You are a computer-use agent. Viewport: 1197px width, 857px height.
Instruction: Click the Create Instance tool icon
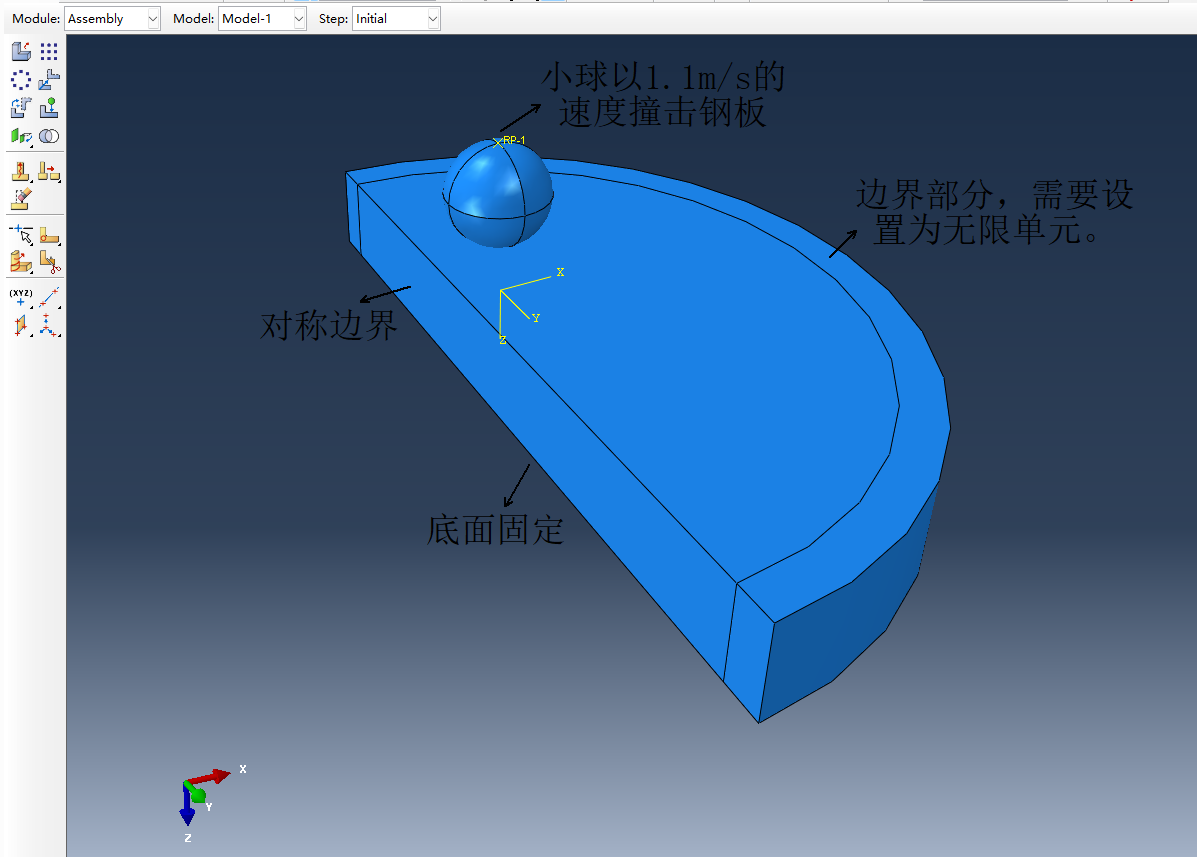[x=20, y=52]
